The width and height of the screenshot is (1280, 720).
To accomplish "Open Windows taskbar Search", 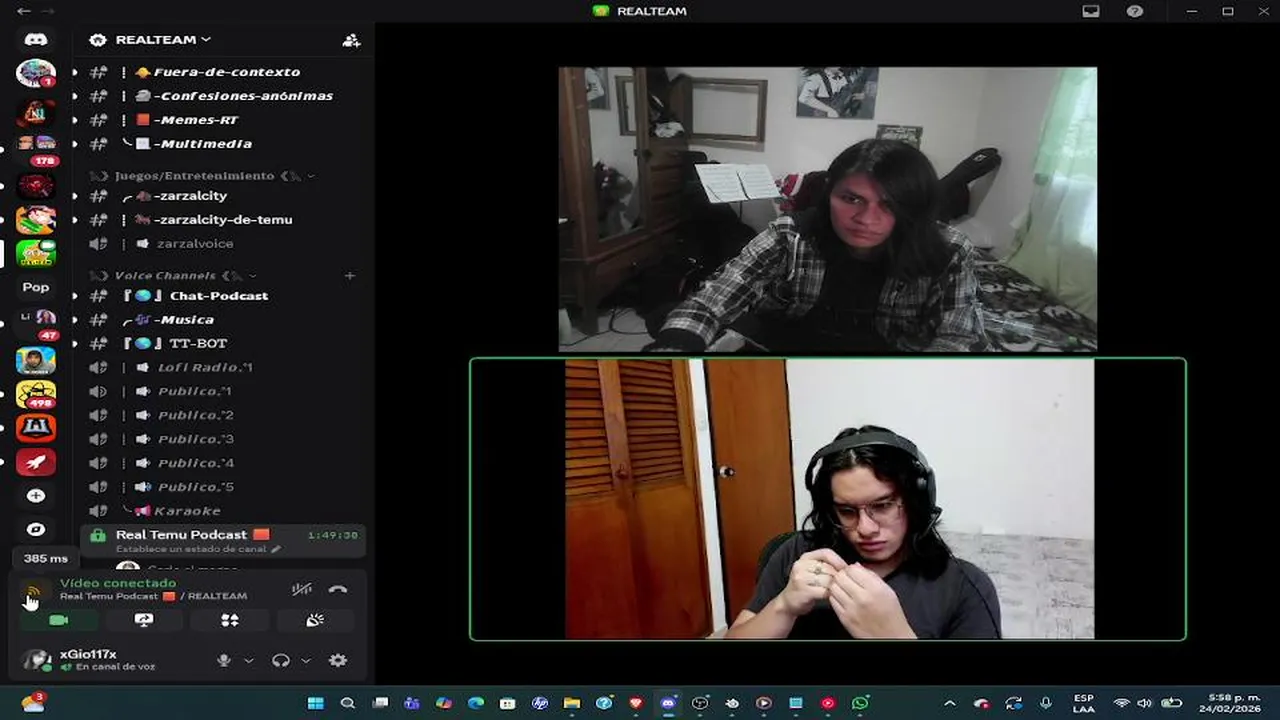I will 347,703.
